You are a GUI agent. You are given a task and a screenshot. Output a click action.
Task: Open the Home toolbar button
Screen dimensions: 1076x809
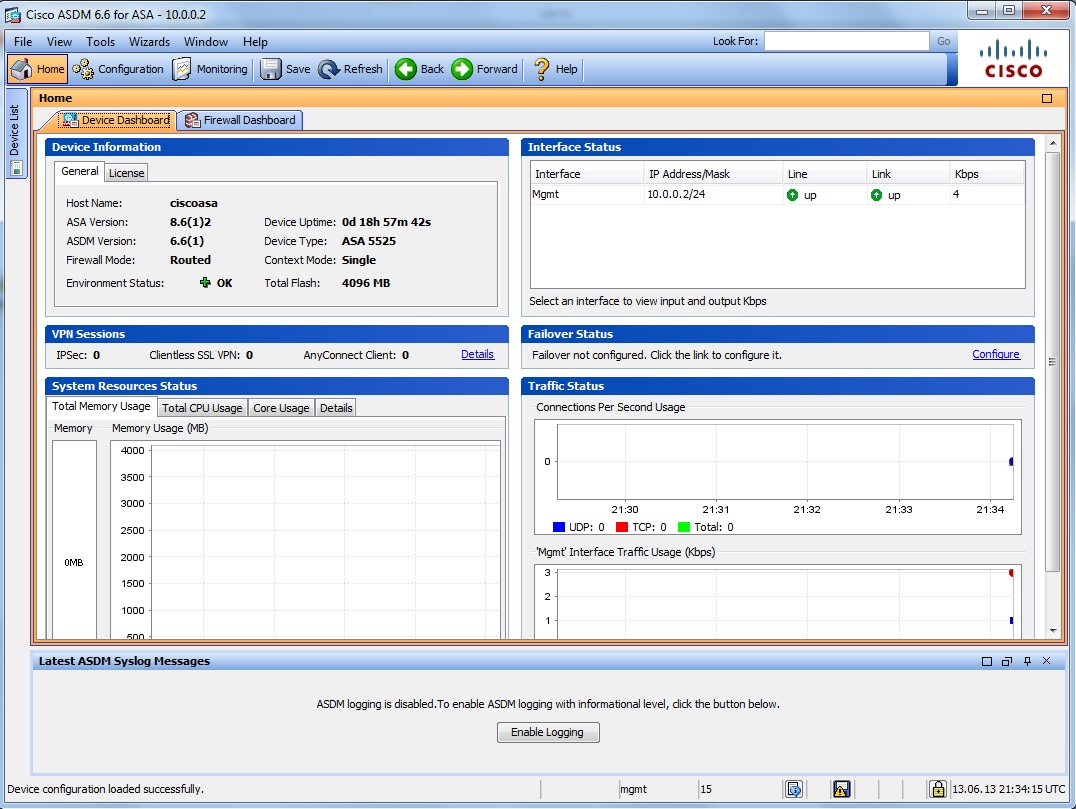pos(38,69)
